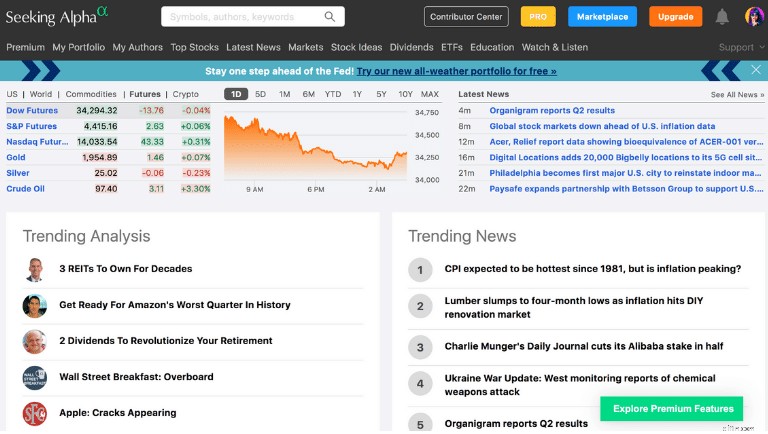The image size is (768, 434).
Task: Go to Latest News menu
Action: (x=253, y=48)
